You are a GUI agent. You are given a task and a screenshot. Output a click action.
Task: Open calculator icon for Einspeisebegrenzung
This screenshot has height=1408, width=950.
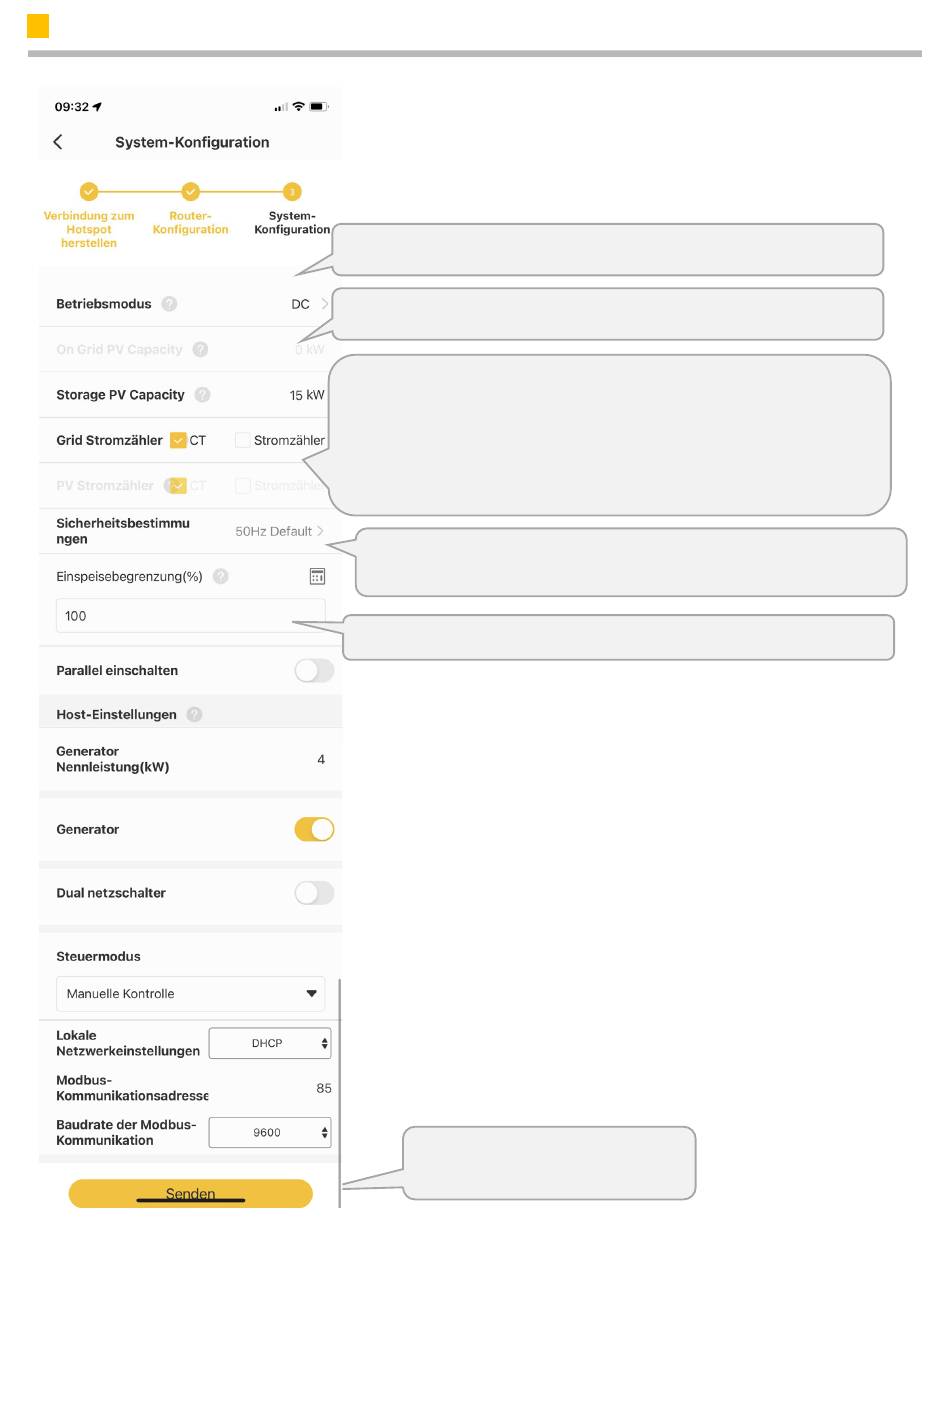[317, 576]
